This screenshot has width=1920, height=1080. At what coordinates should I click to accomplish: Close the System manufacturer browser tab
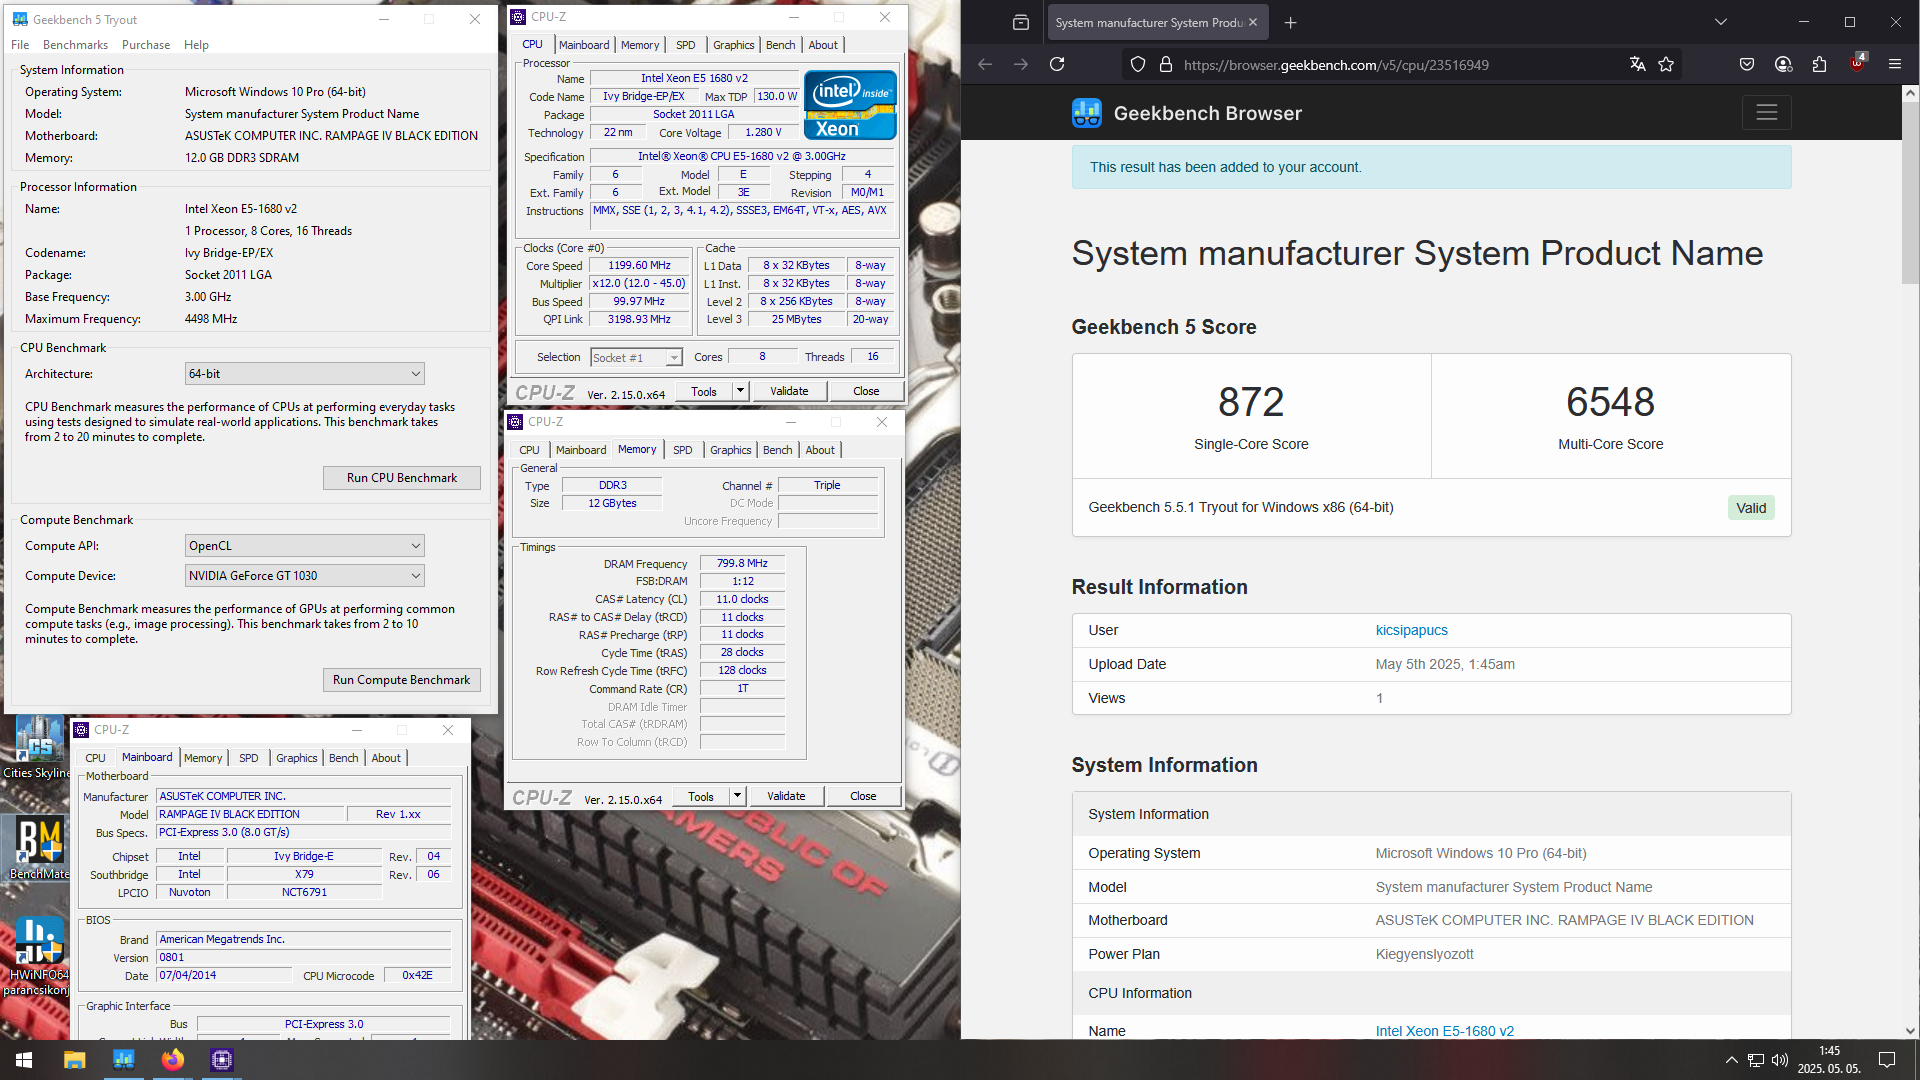(x=1252, y=22)
